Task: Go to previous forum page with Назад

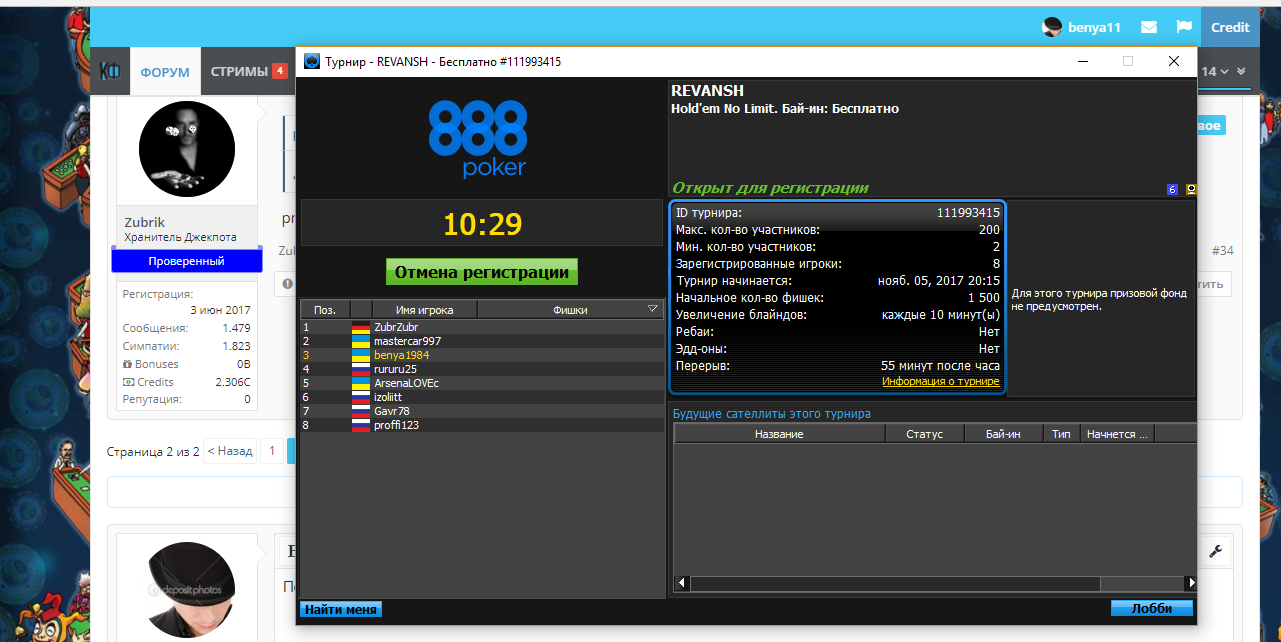Action: 229,451
